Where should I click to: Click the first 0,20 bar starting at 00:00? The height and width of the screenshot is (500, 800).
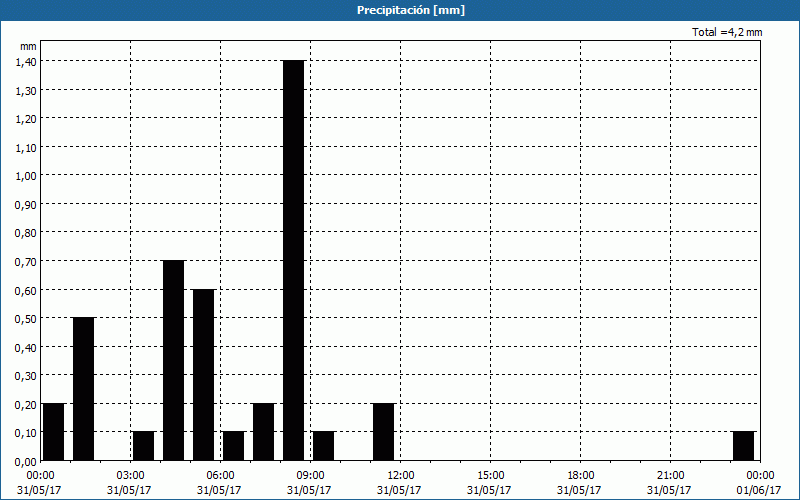pyautogui.click(x=54, y=432)
